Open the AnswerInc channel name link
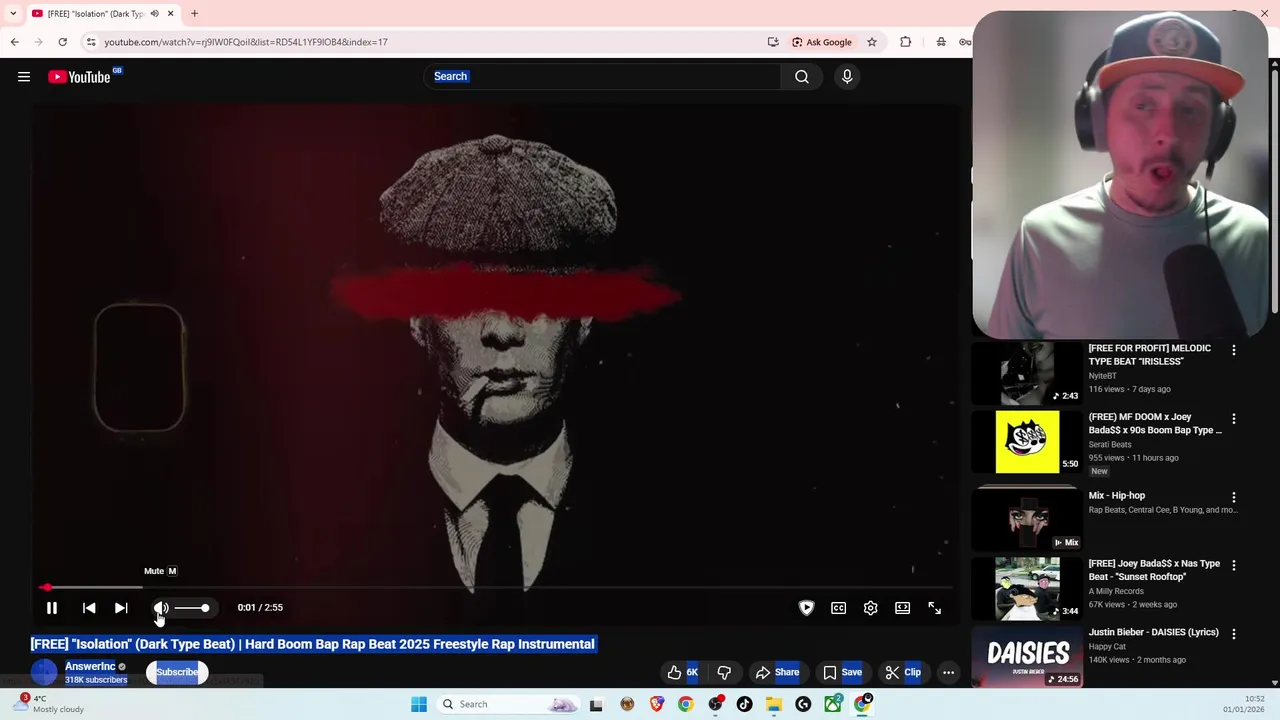Screen dimensions: 1280x720 90,667
